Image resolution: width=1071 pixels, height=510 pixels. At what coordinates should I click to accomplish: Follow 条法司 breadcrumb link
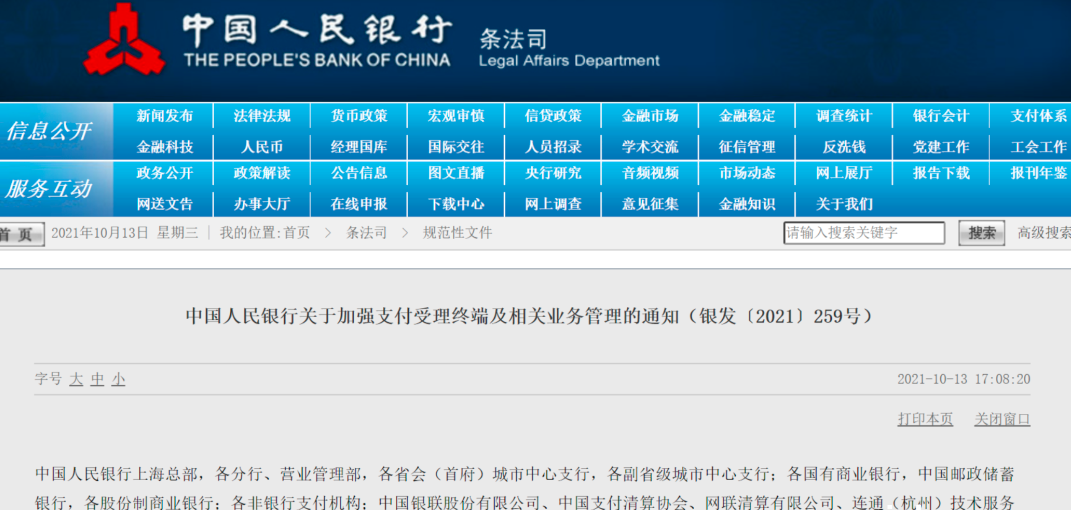pos(366,233)
